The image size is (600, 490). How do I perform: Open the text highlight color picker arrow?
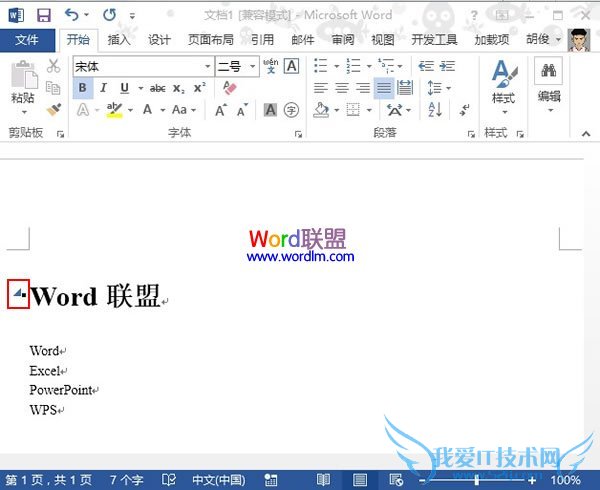(x=130, y=110)
